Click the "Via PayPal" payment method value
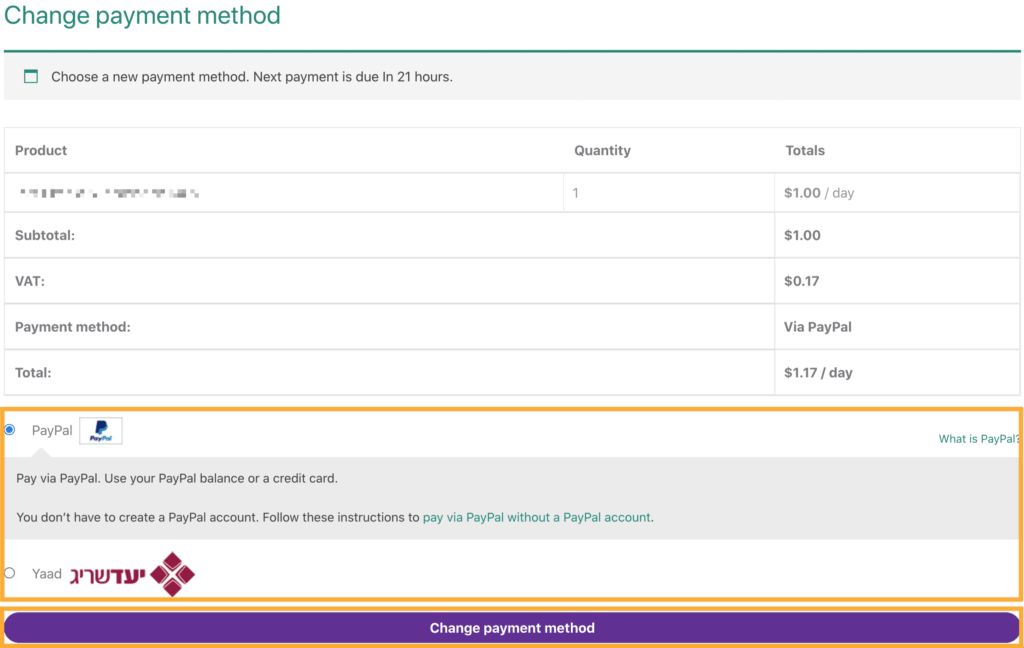 [x=818, y=327]
